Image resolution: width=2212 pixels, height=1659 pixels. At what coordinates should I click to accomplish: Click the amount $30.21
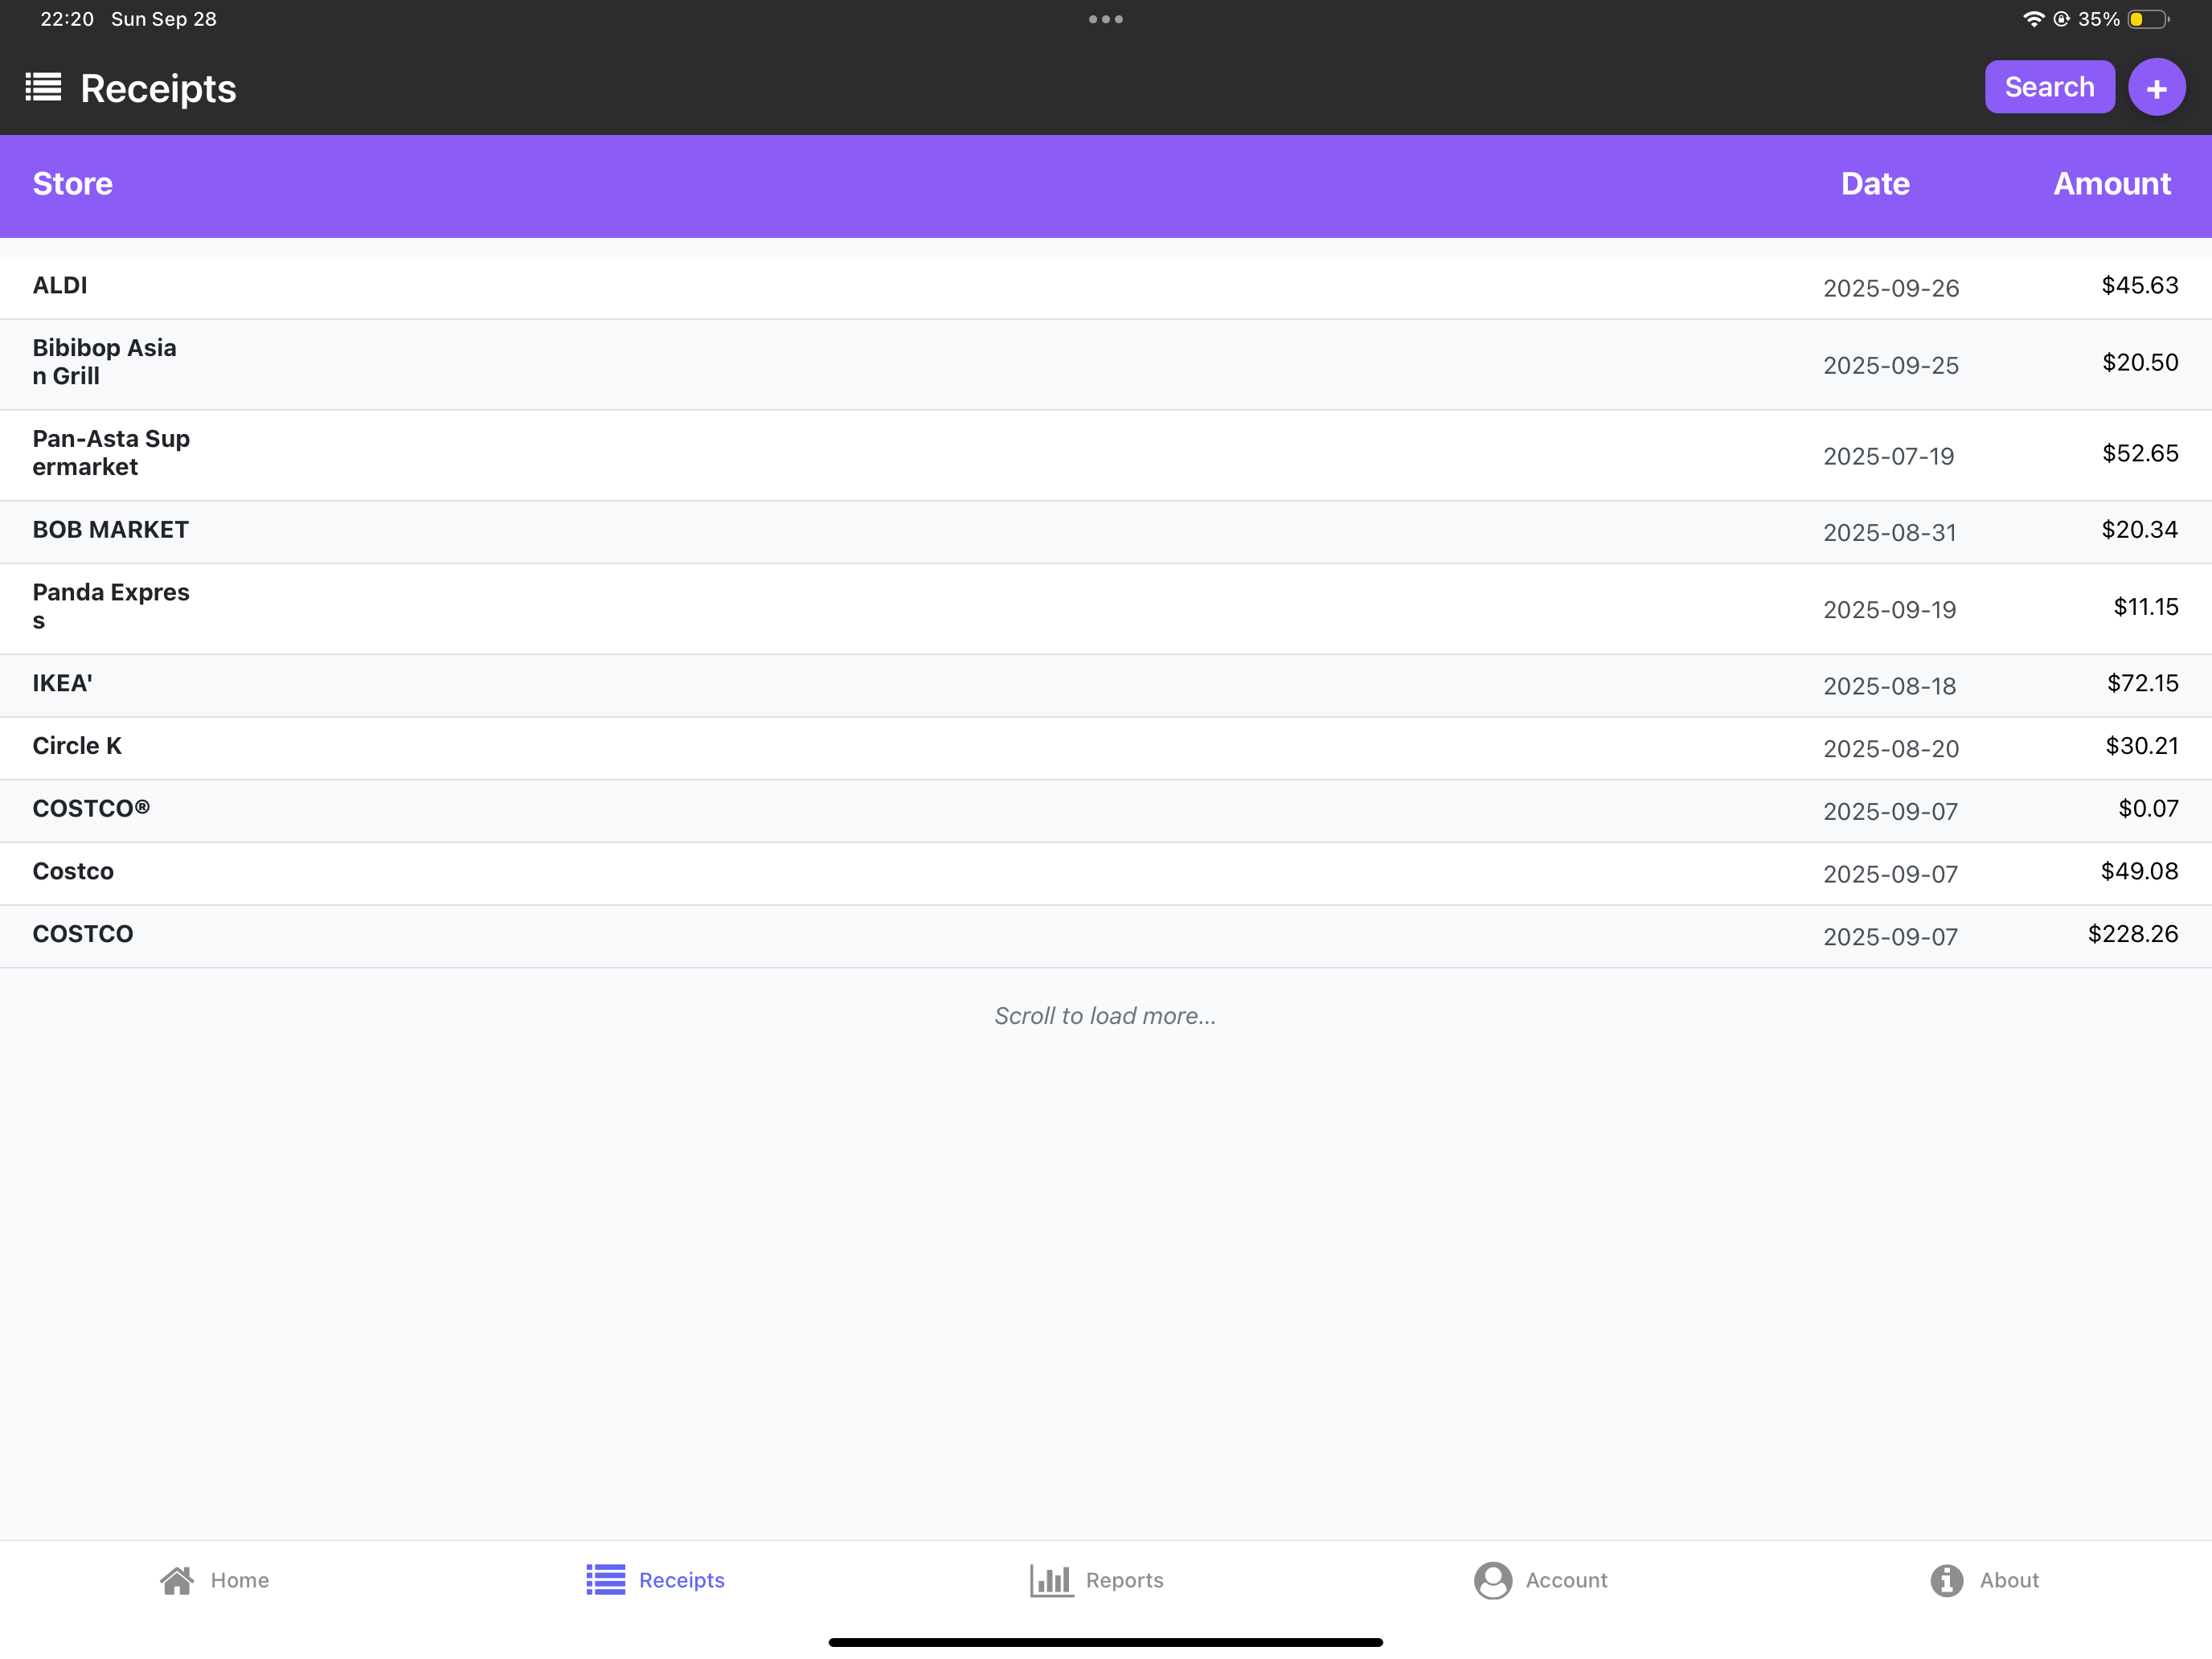pyautogui.click(x=2141, y=746)
